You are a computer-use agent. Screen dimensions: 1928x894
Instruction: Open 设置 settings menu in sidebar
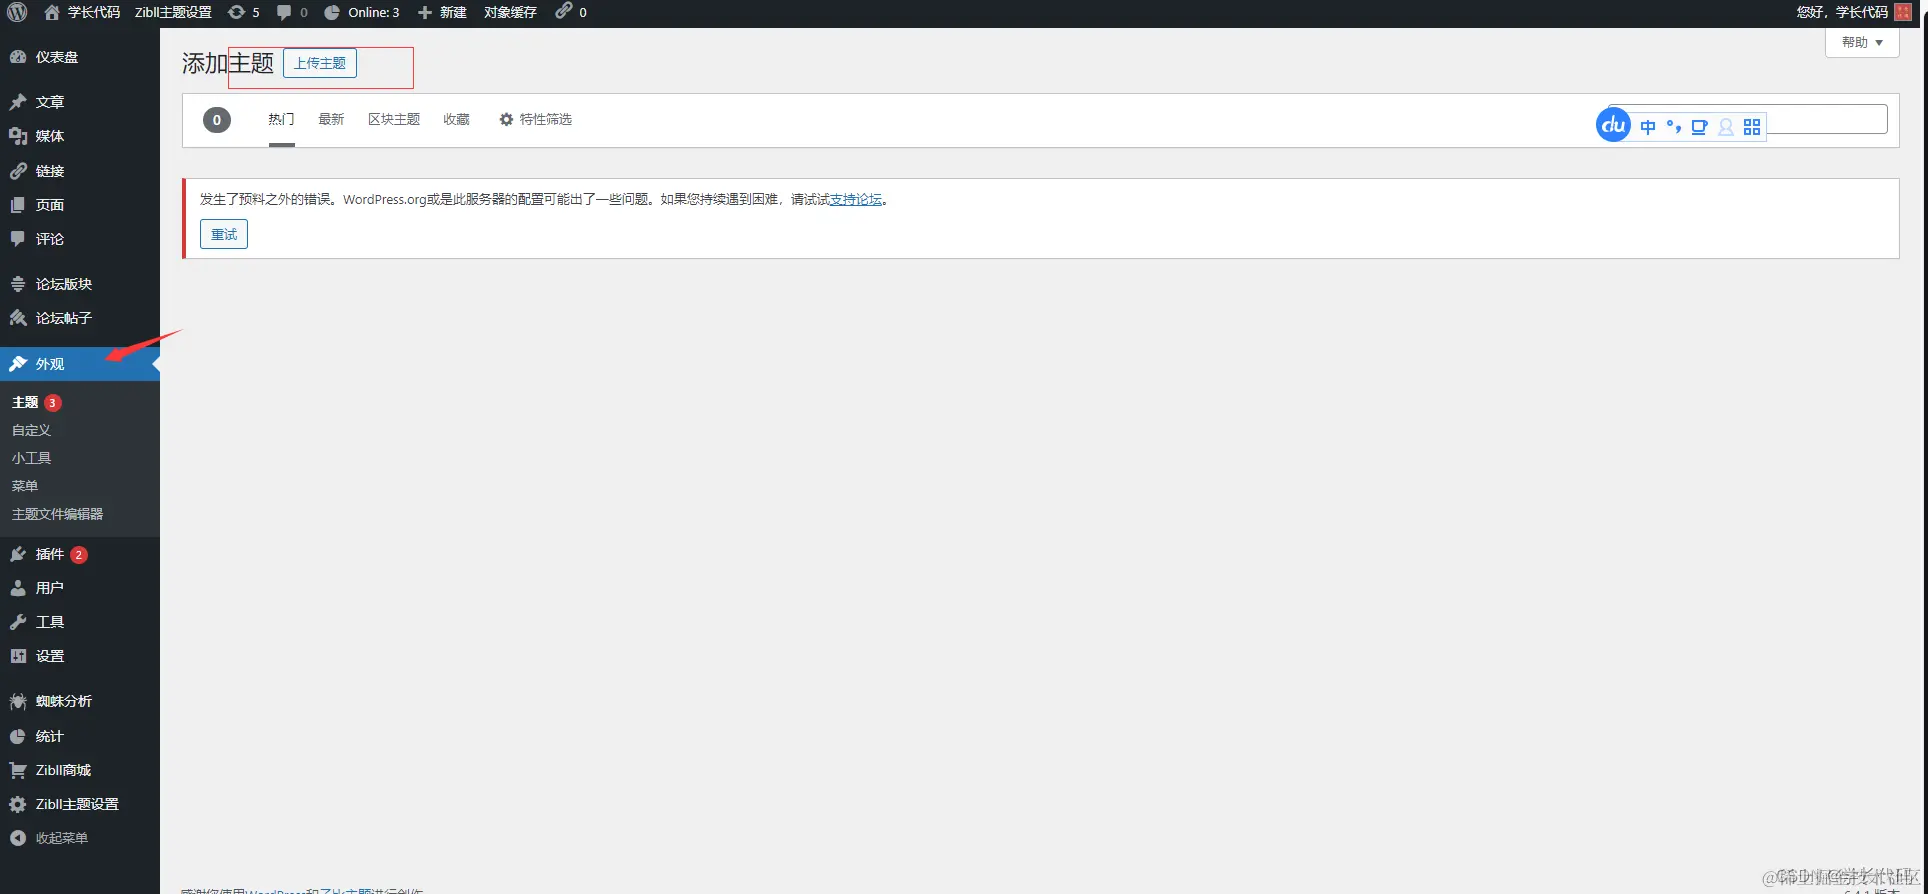pyautogui.click(x=80, y=656)
